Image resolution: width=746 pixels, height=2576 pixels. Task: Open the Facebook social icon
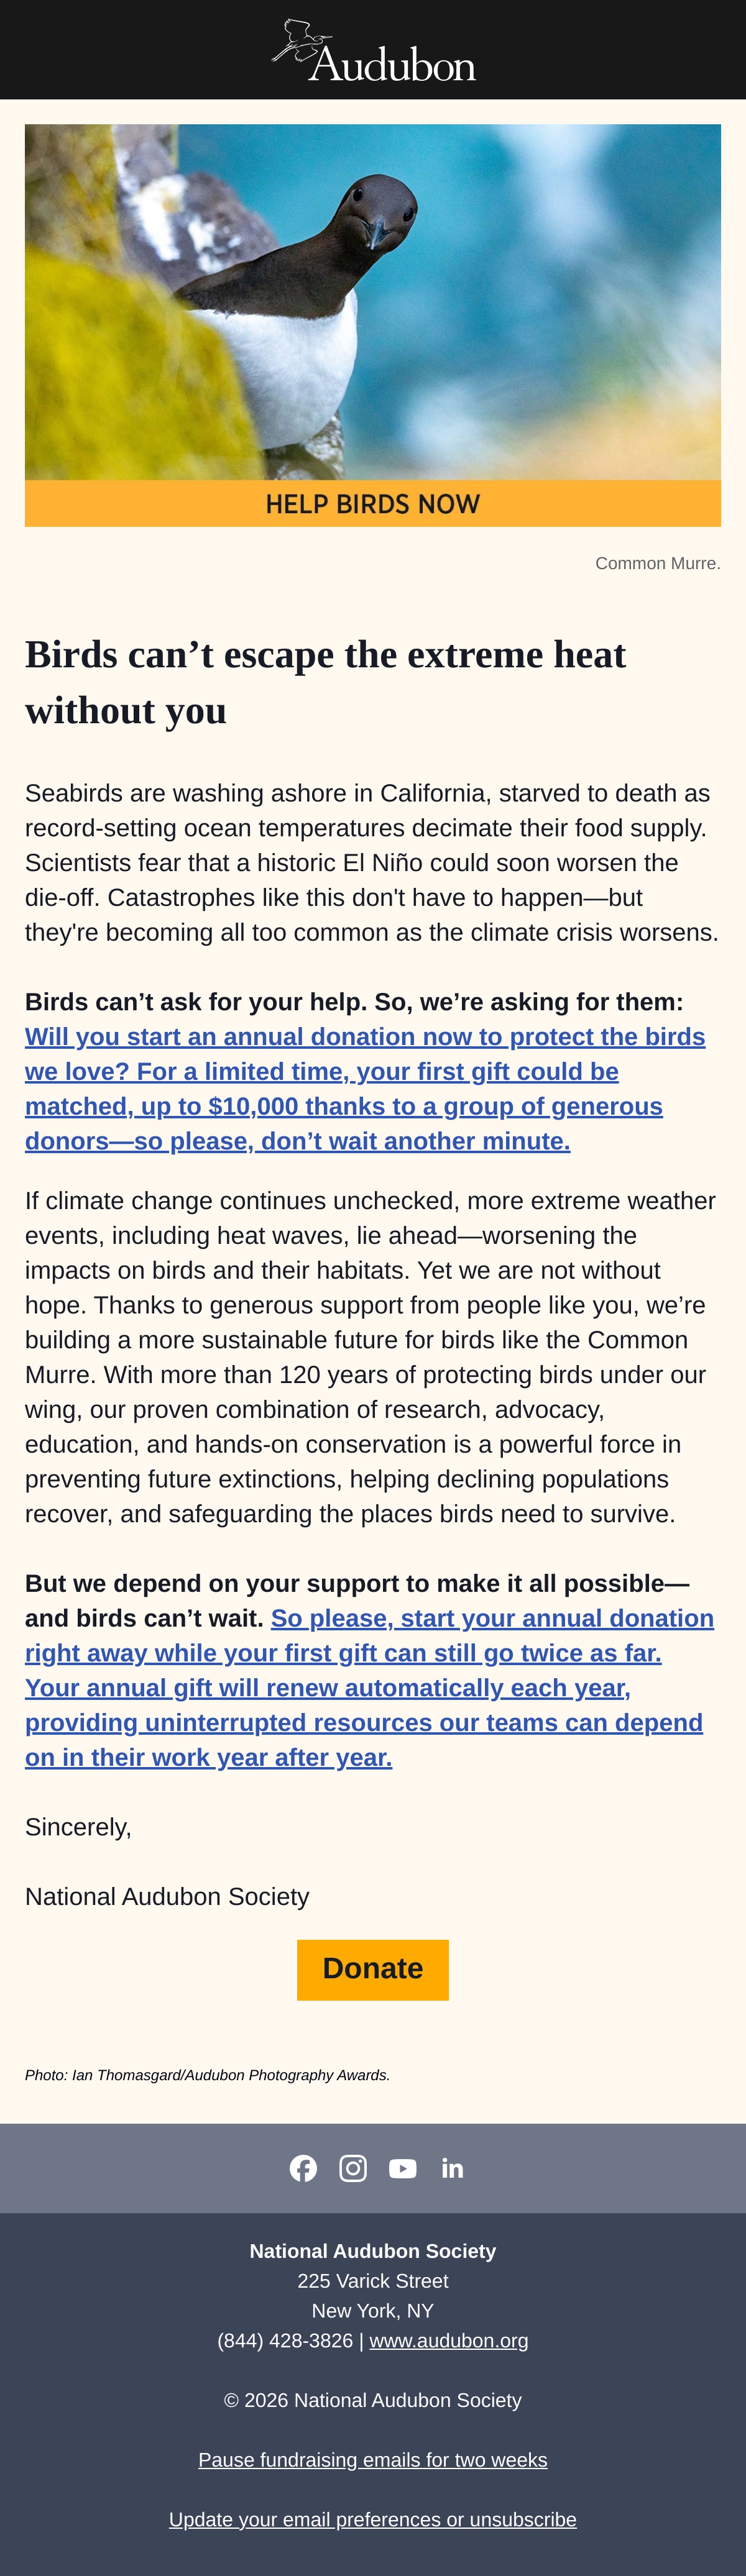click(x=304, y=2168)
